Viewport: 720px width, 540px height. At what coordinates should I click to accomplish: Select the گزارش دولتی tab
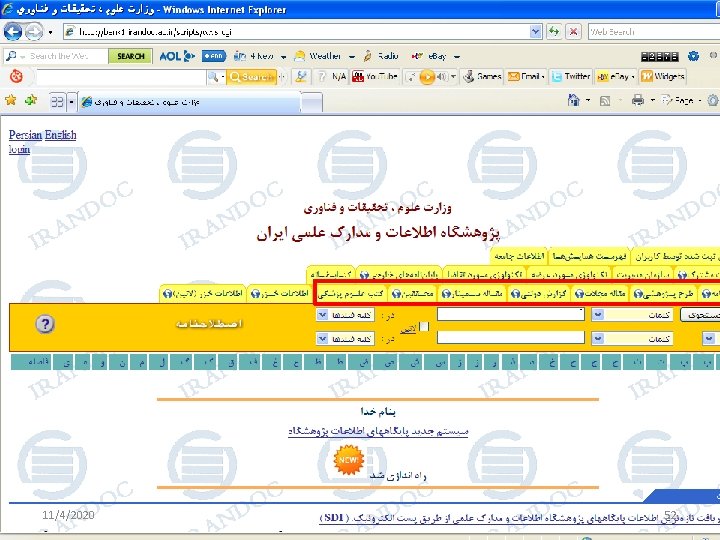point(539,294)
